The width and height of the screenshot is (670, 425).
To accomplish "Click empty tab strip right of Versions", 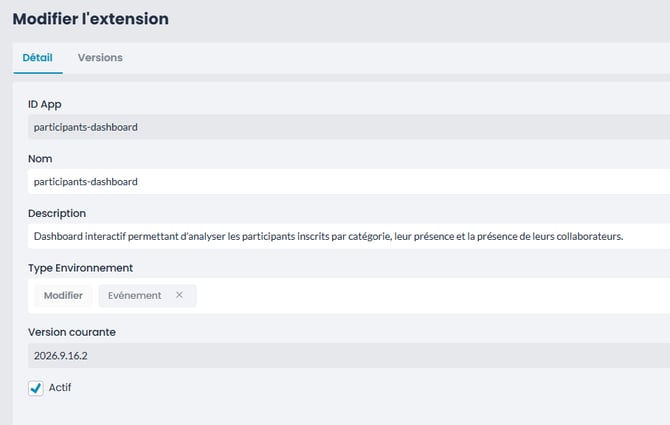I will click(385, 58).
